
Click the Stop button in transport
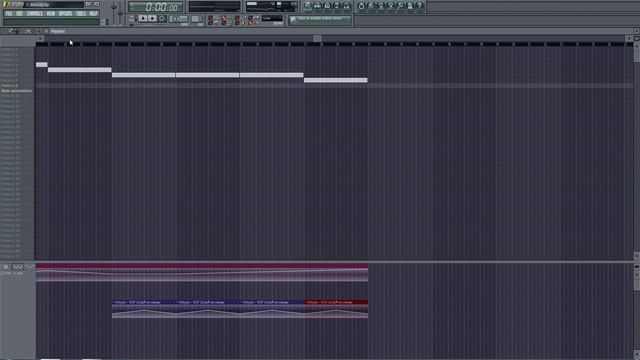coord(152,18)
